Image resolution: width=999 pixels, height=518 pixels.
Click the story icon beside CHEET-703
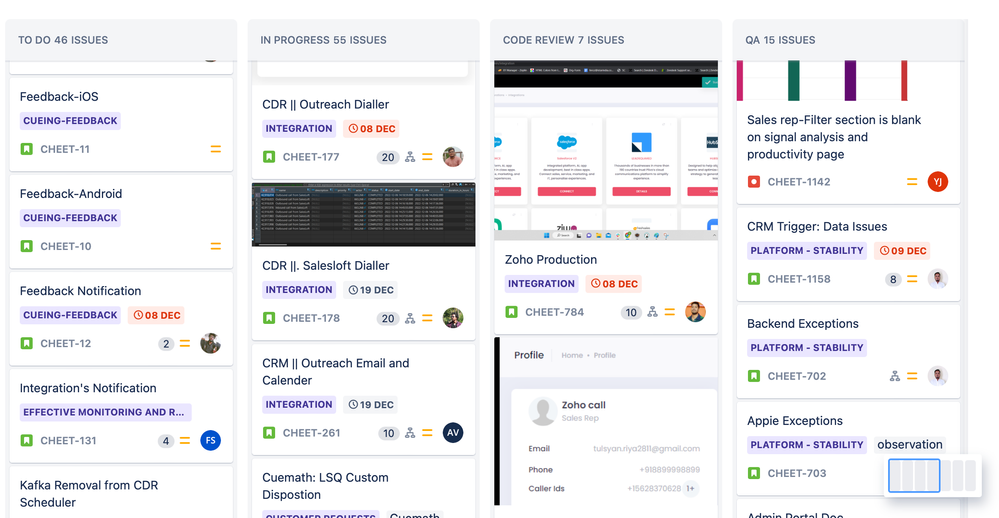[x=754, y=473]
